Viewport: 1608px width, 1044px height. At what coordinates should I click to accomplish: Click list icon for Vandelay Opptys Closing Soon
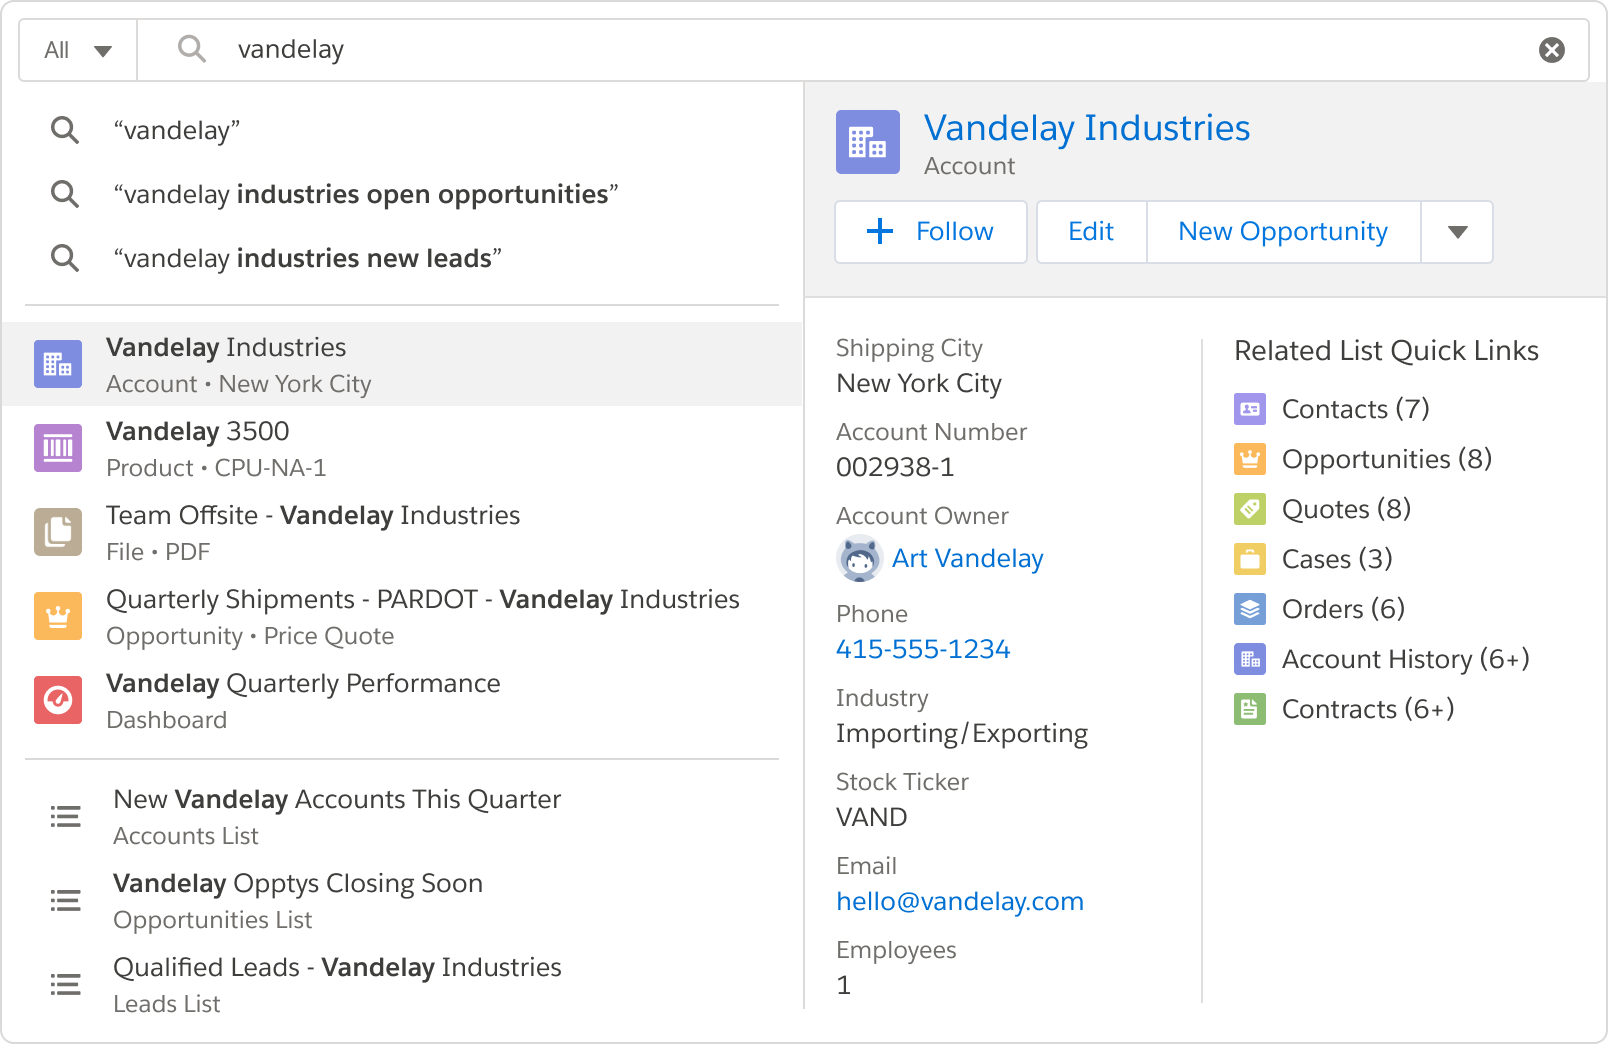65,900
